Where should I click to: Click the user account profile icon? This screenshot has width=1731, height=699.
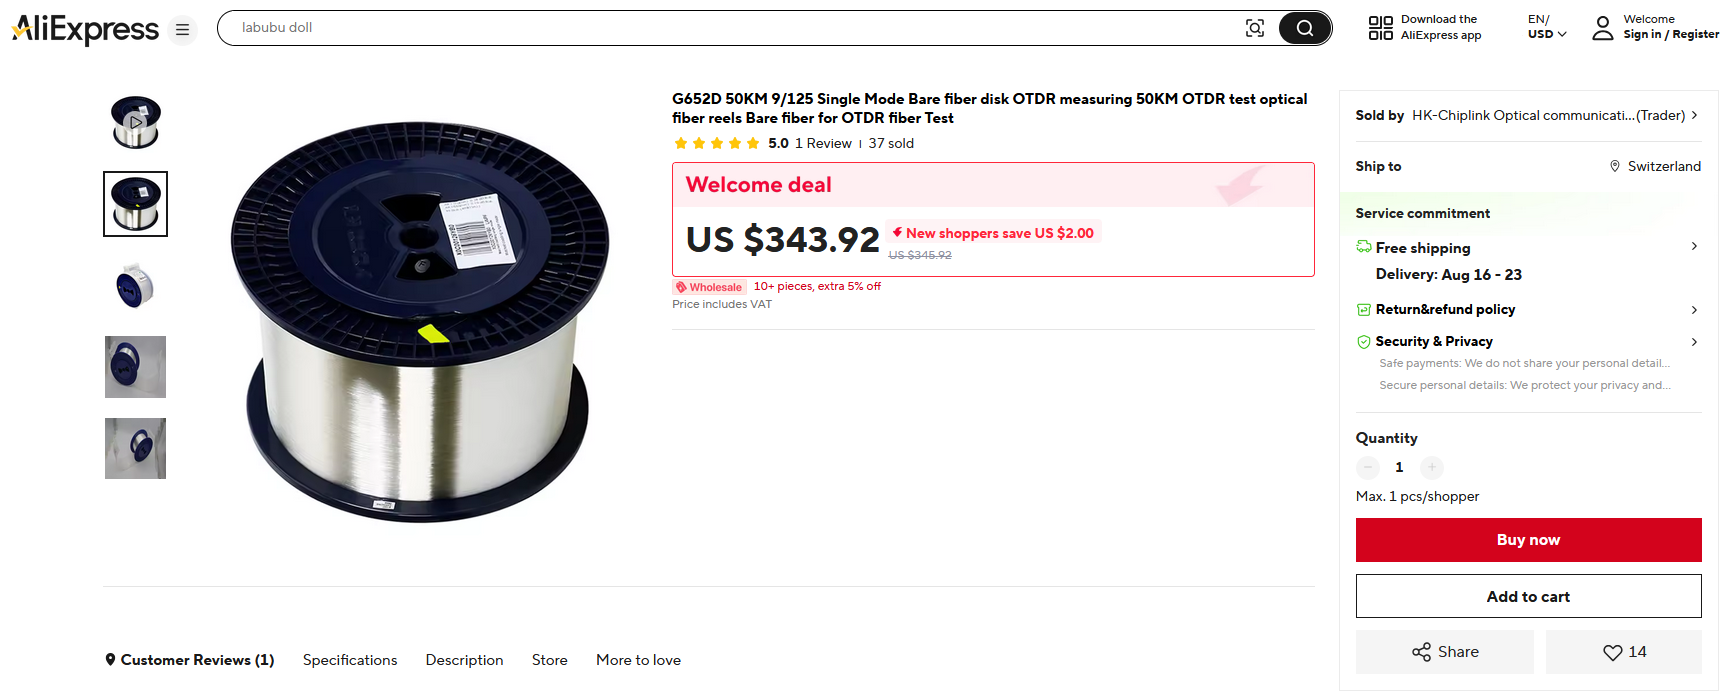[x=1602, y=28]
